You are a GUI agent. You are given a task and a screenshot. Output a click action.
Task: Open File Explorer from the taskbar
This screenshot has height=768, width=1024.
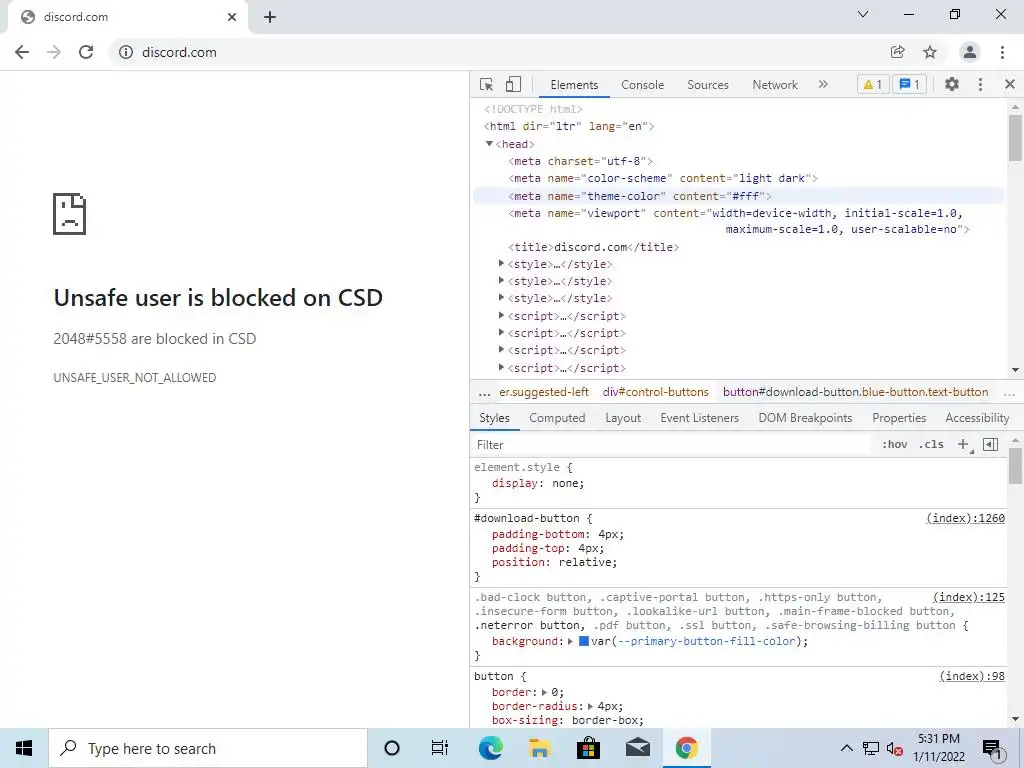pyautogui.click(x=539, y=748)
